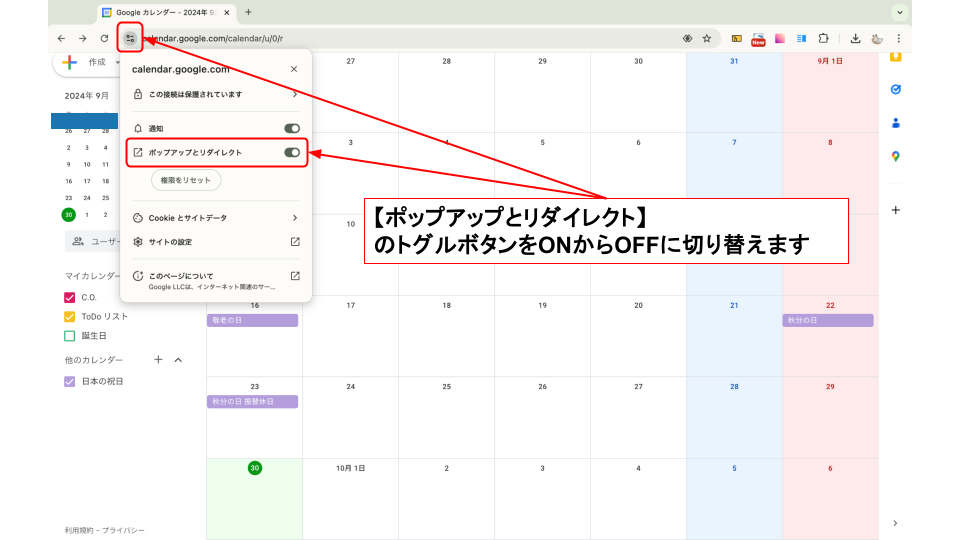Add other calendar with the plus icon
The image size is (960, 540).
158,360
